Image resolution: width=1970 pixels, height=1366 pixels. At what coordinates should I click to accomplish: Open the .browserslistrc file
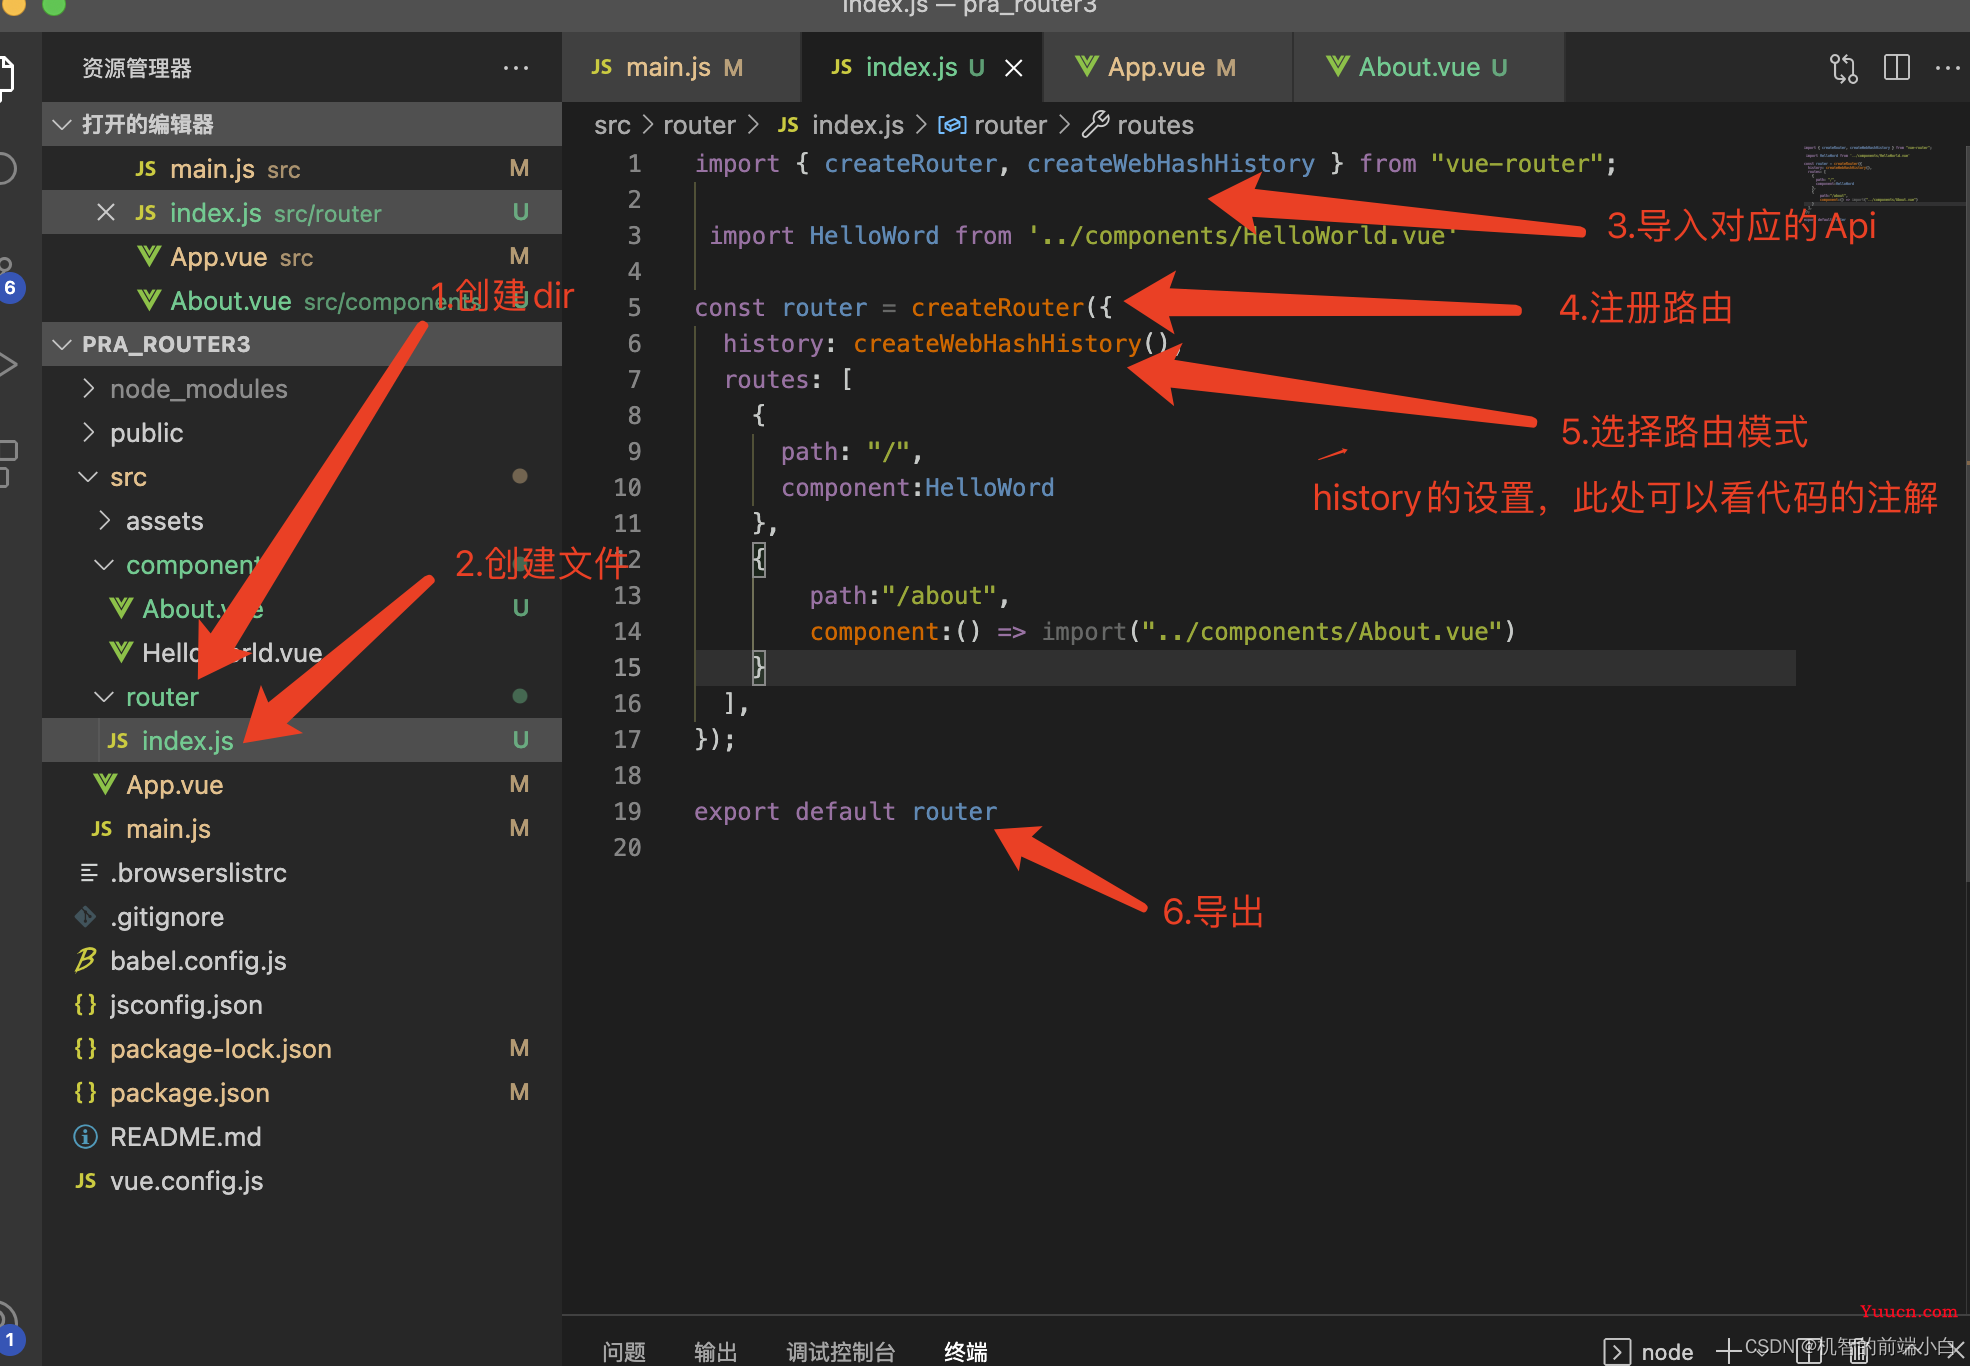click(302, 873)
